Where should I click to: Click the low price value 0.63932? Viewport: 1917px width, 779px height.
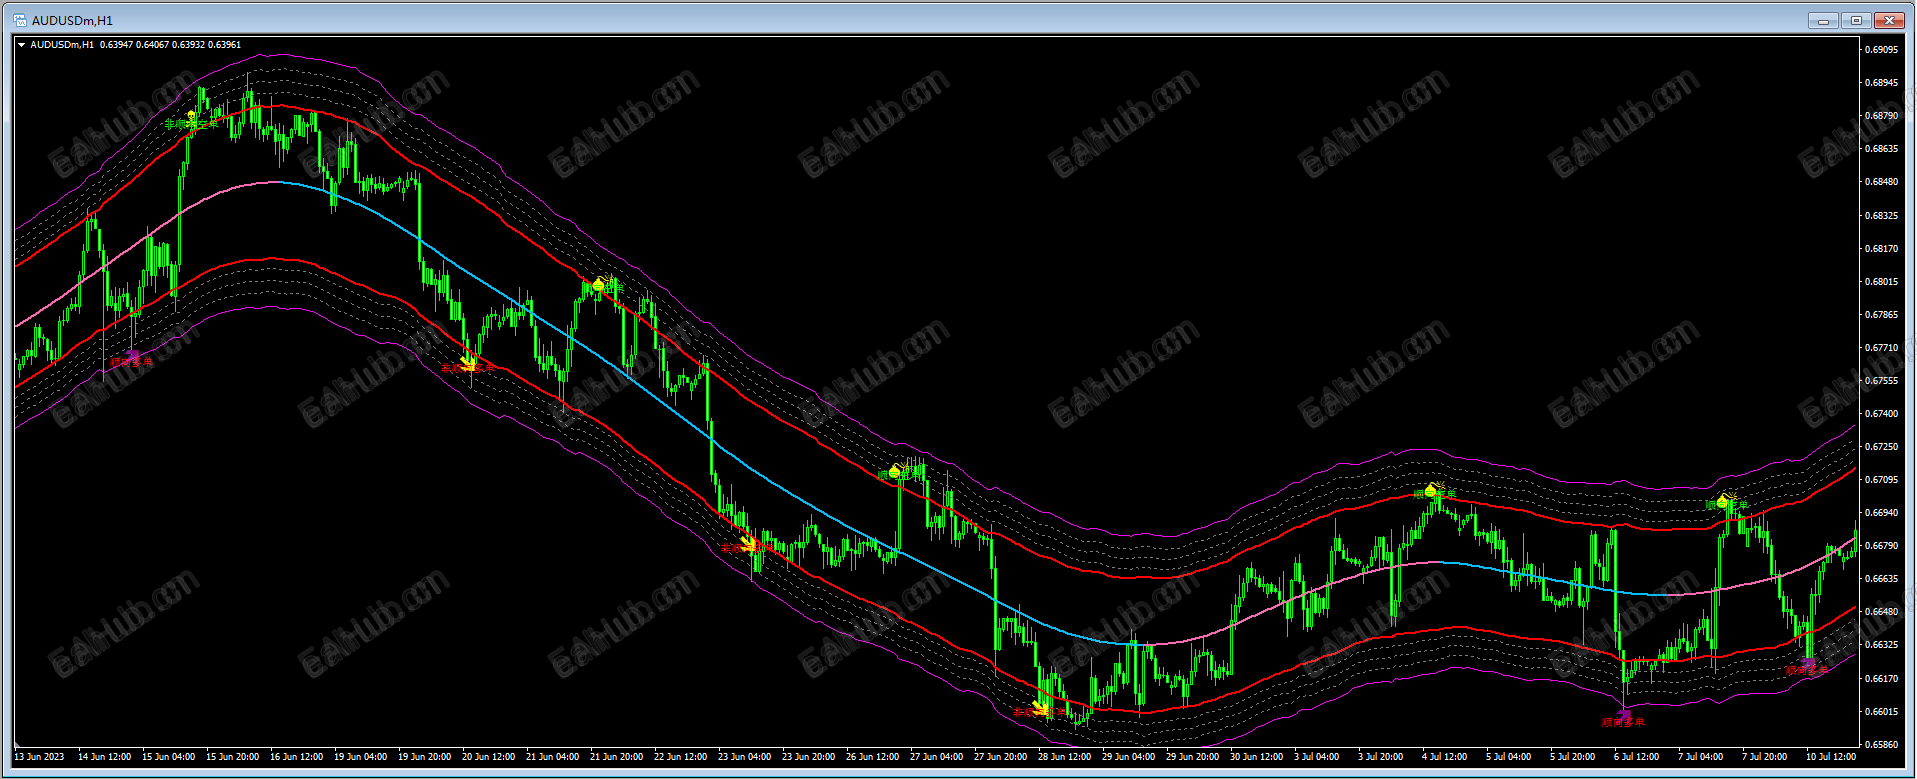coord(188,45)
